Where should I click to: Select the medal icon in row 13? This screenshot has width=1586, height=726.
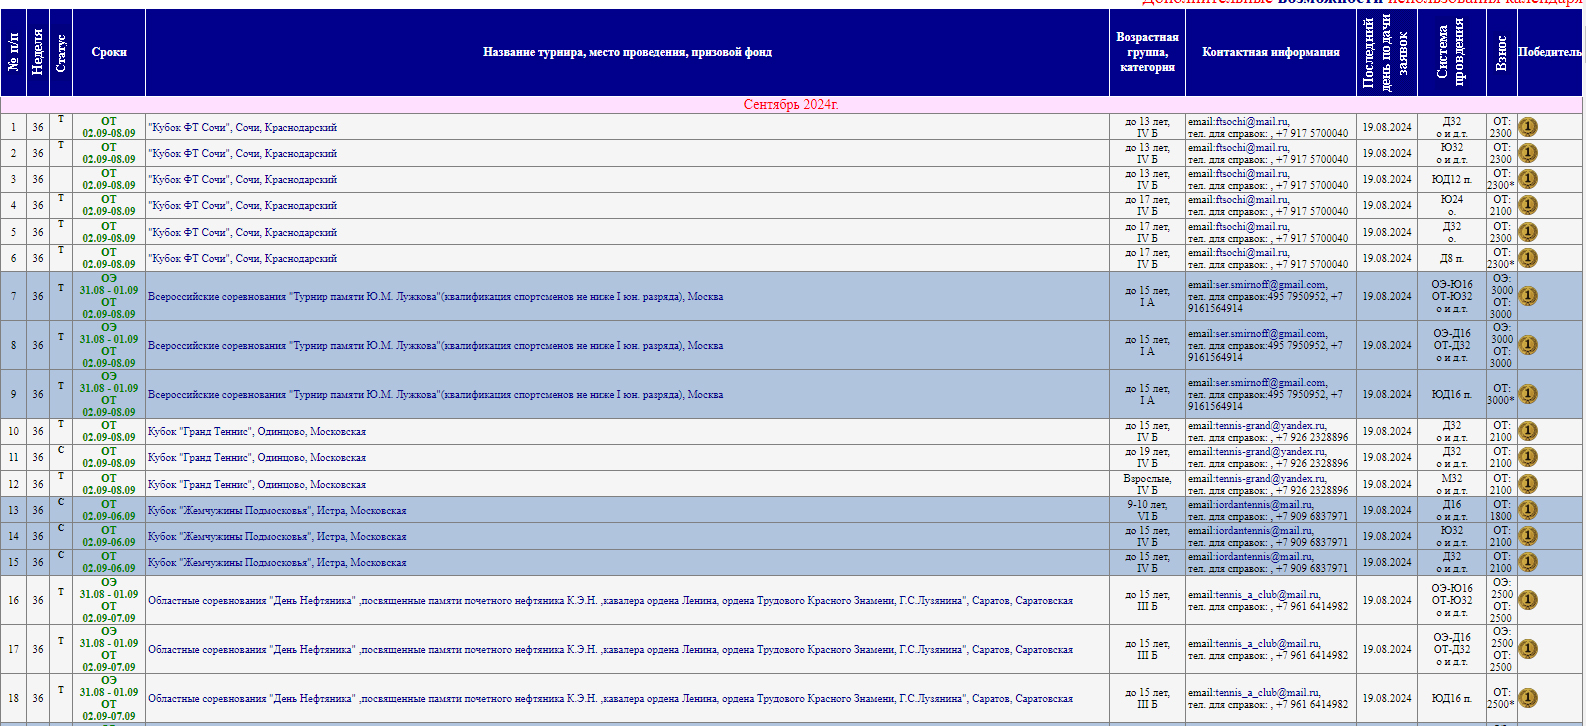click(x=1528, y=510)
